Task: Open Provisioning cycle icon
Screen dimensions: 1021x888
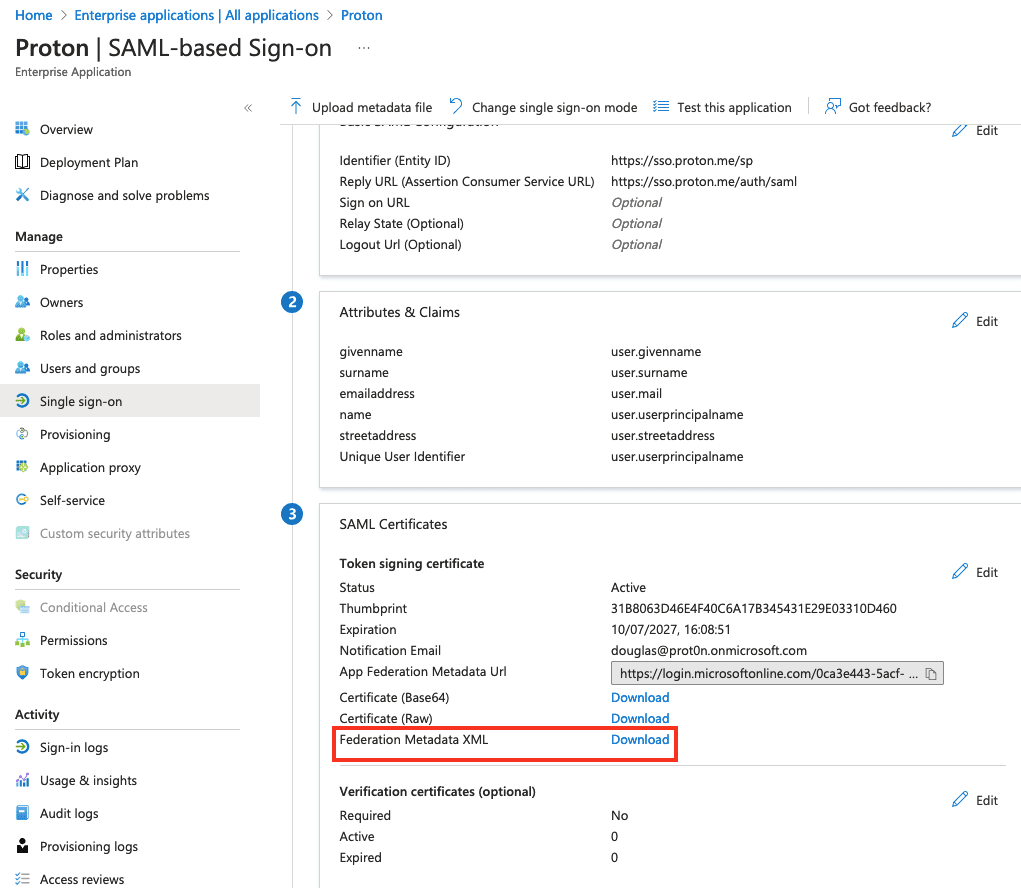Action: 22,434
